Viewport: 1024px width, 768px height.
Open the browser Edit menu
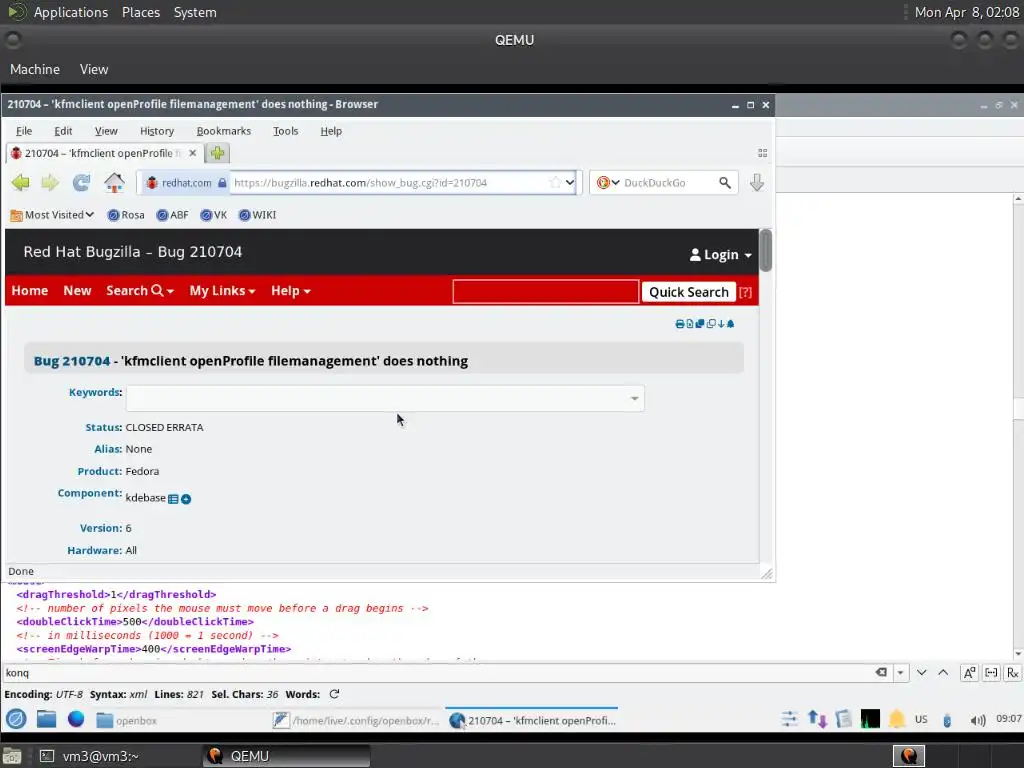click(63, 131)
